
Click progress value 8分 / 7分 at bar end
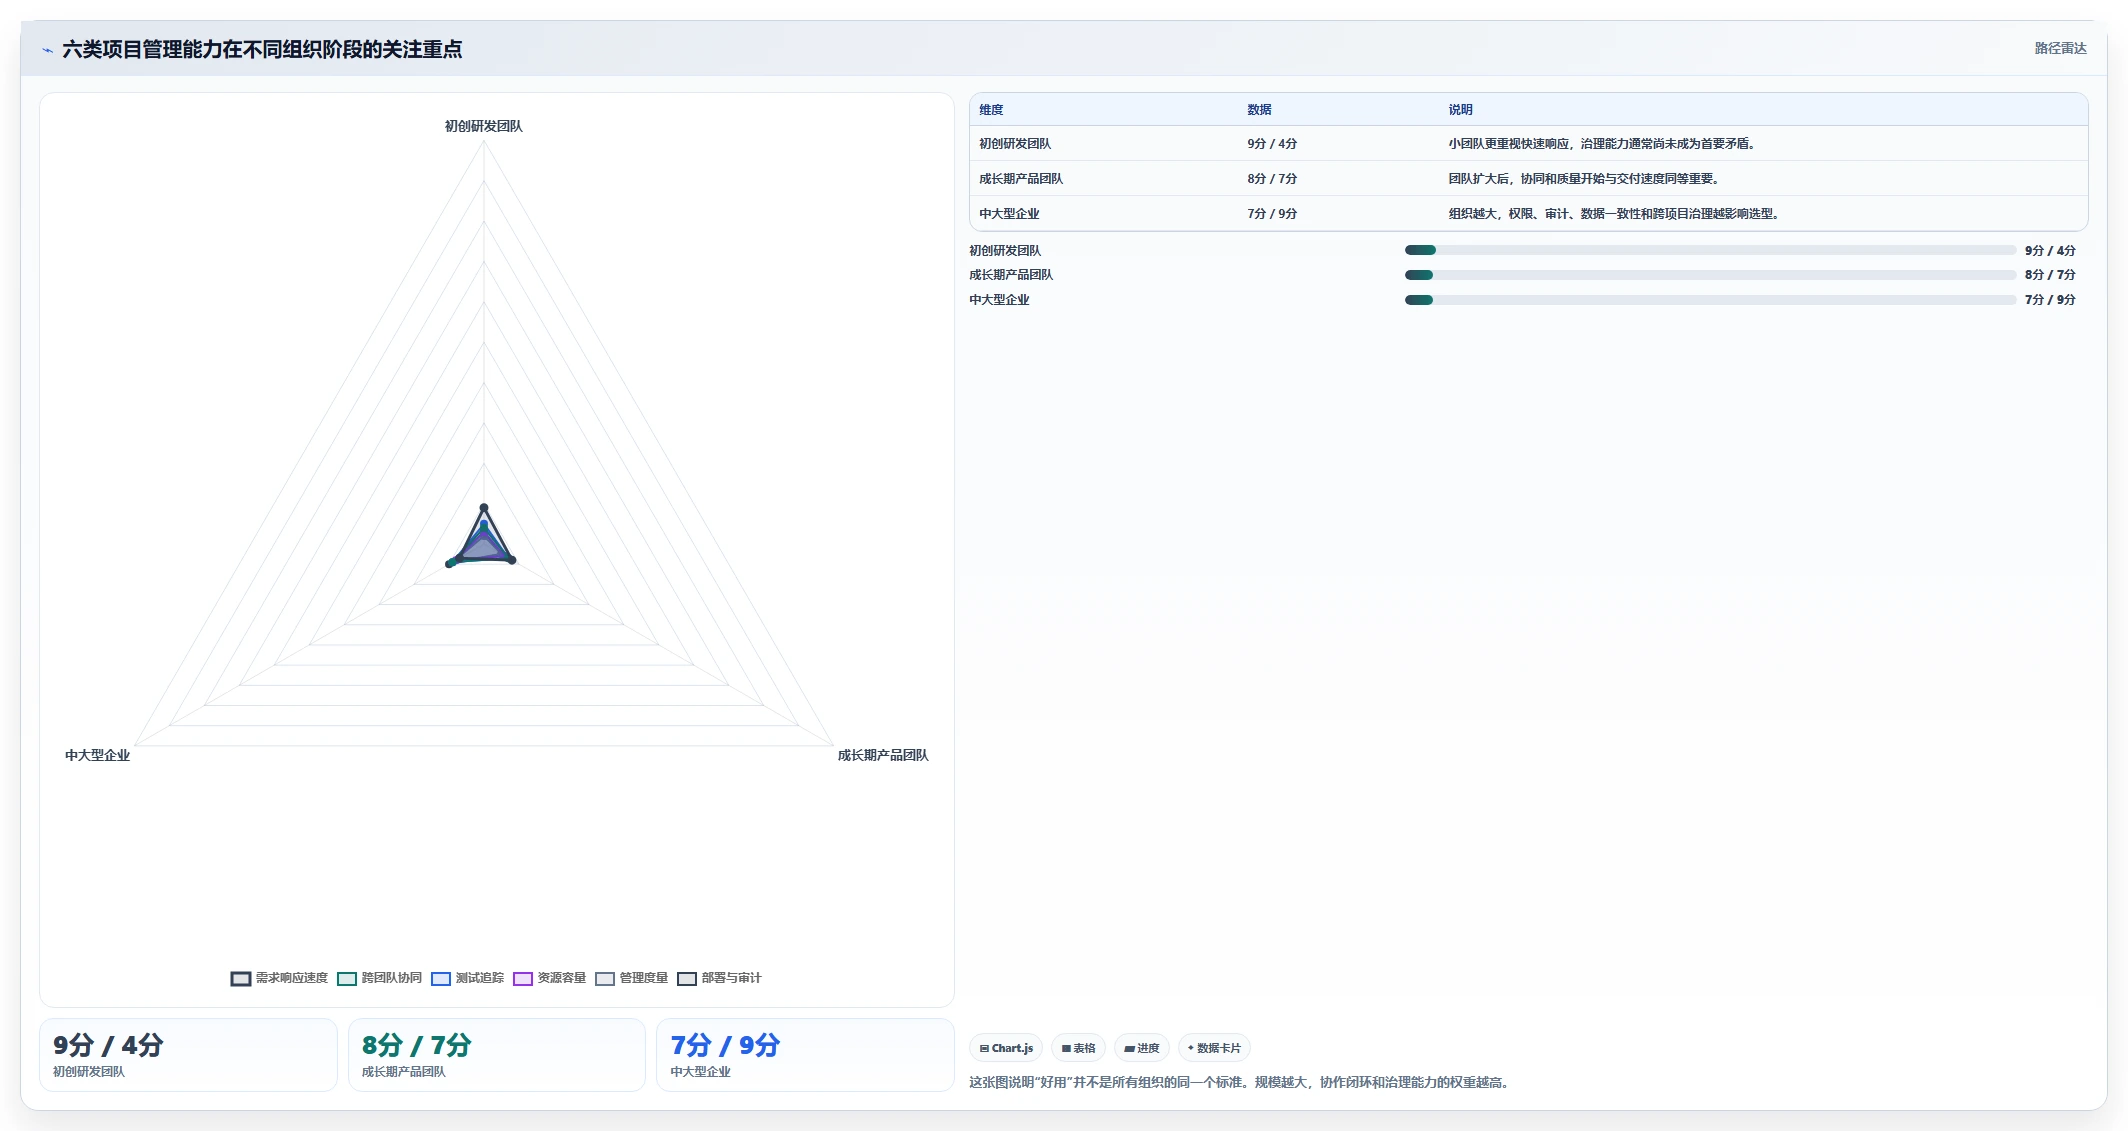point(2050,275)
